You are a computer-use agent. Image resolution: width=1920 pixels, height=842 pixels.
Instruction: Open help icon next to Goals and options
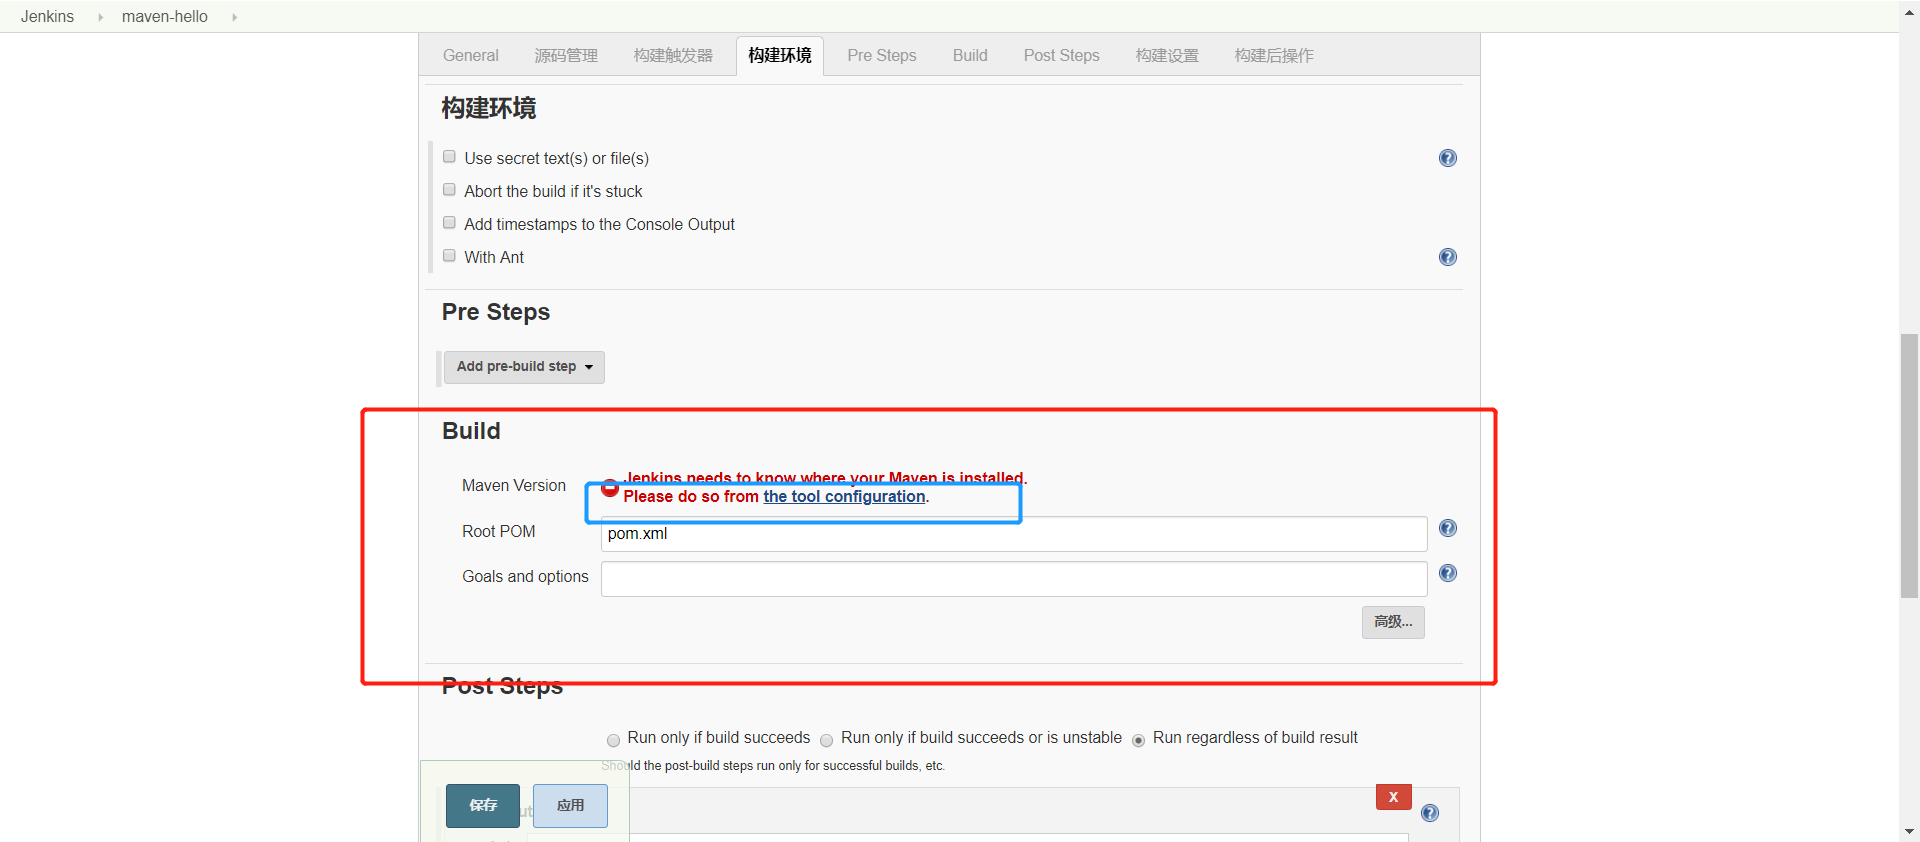pos(1447,573)
